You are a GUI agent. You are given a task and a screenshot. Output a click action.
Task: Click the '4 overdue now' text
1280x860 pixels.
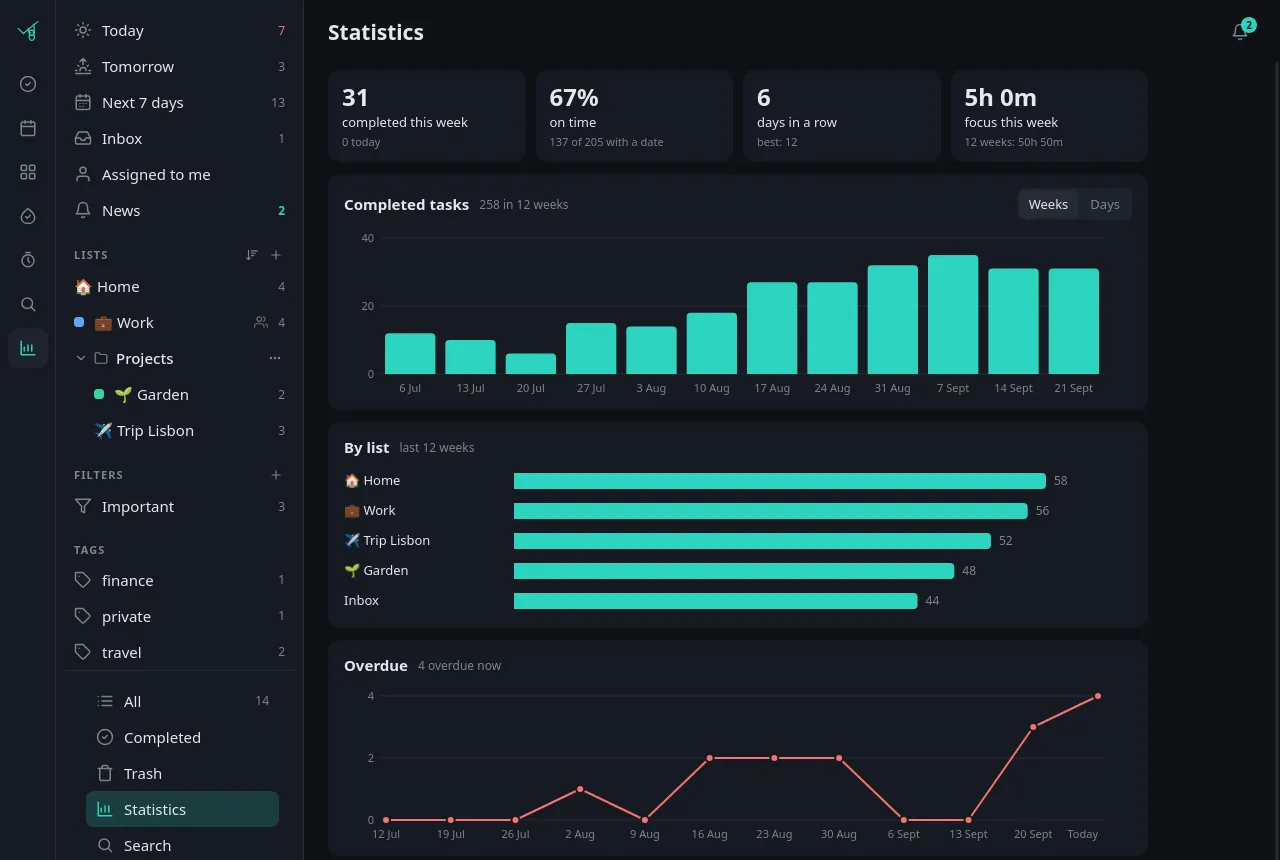(460, 666)
